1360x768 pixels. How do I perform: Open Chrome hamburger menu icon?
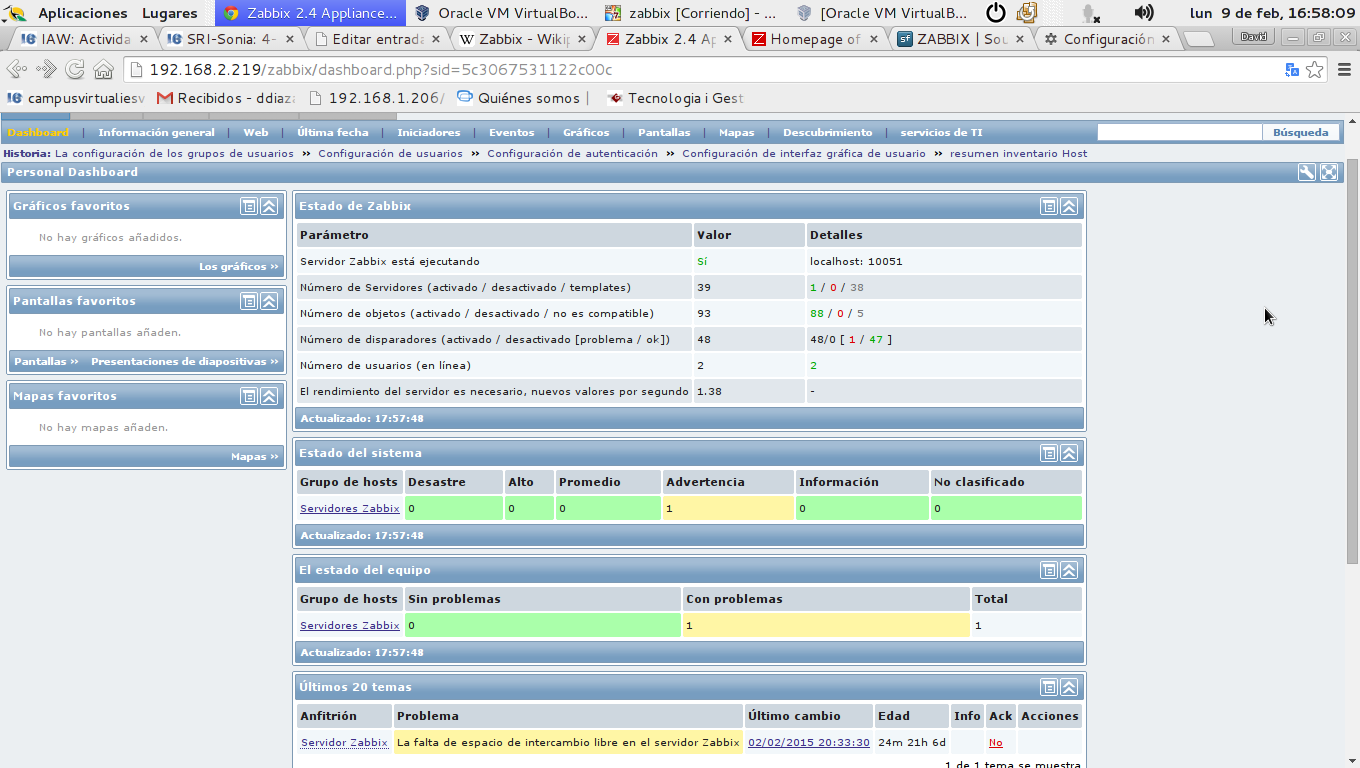1341,70
